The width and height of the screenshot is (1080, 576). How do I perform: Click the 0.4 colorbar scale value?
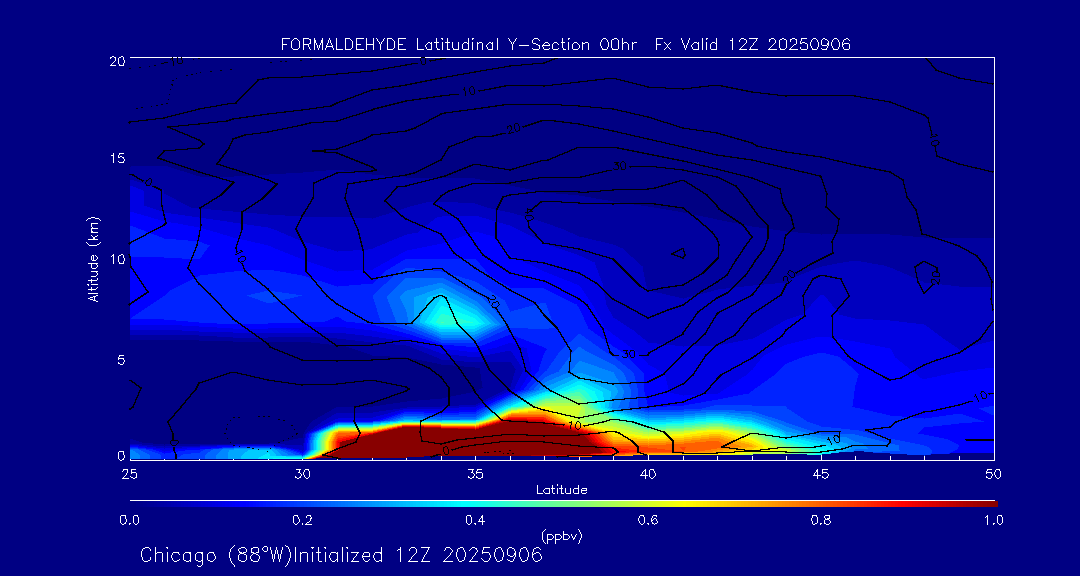coord(475,520)
